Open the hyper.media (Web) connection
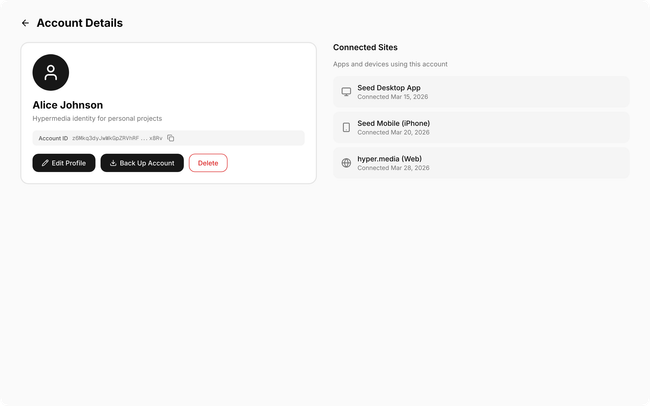The height and width of the screenshot is (406, 650). pyautogui.click(x=481, y=163)
